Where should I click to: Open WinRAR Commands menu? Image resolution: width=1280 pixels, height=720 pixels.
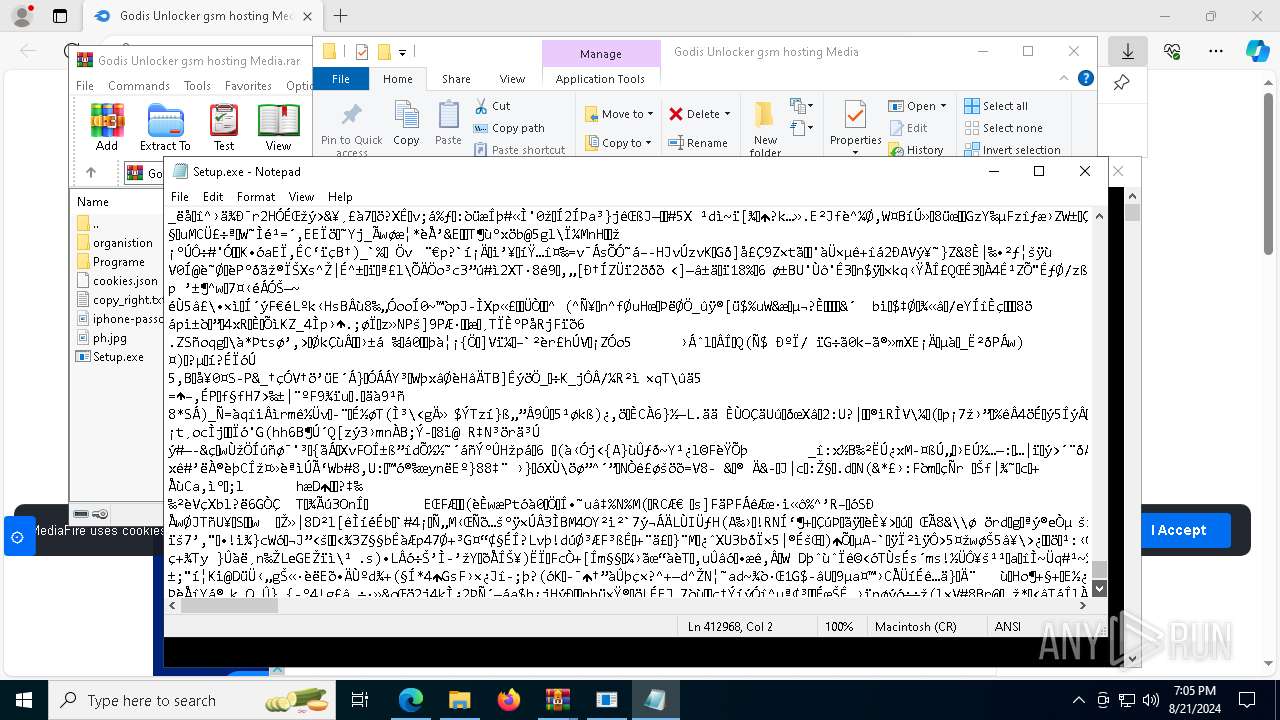point(139,86)
